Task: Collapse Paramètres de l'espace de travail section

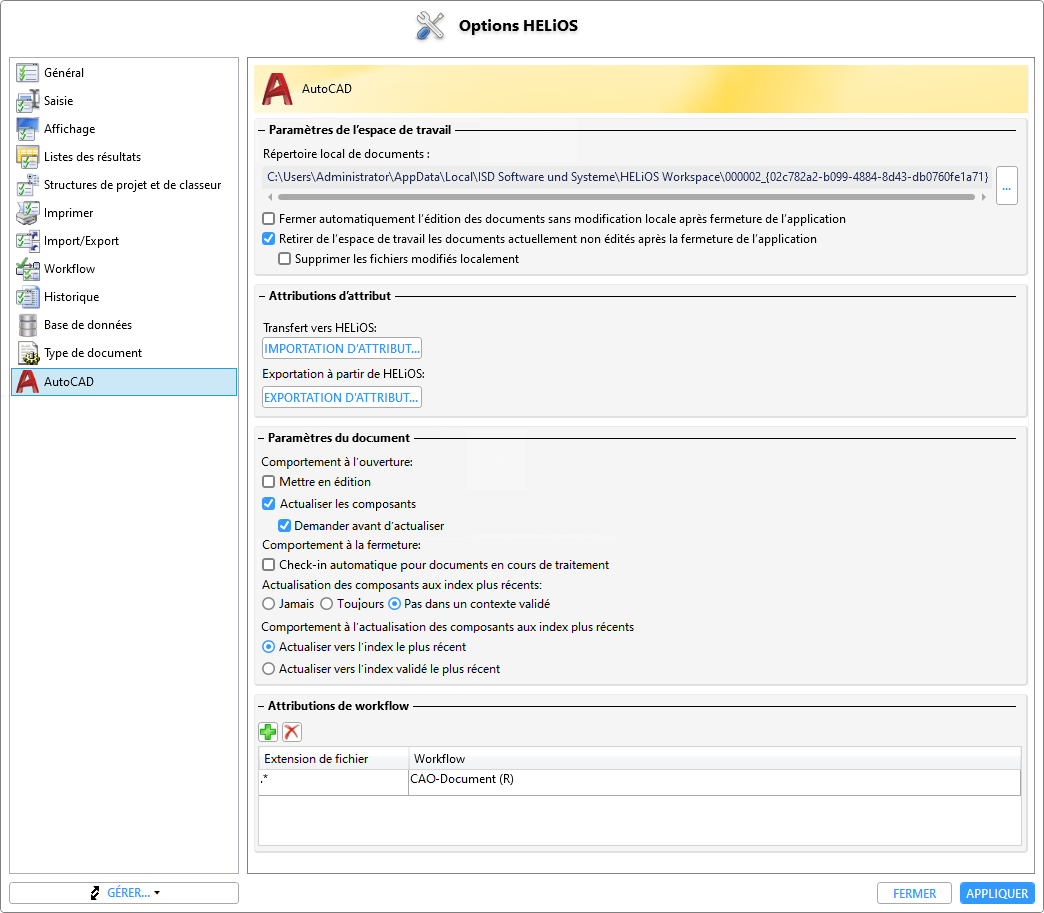Action: 262,130
